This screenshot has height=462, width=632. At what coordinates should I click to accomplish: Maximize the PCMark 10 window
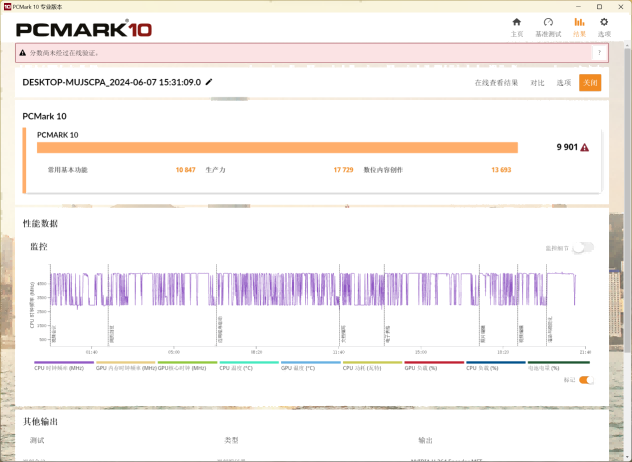599,6
